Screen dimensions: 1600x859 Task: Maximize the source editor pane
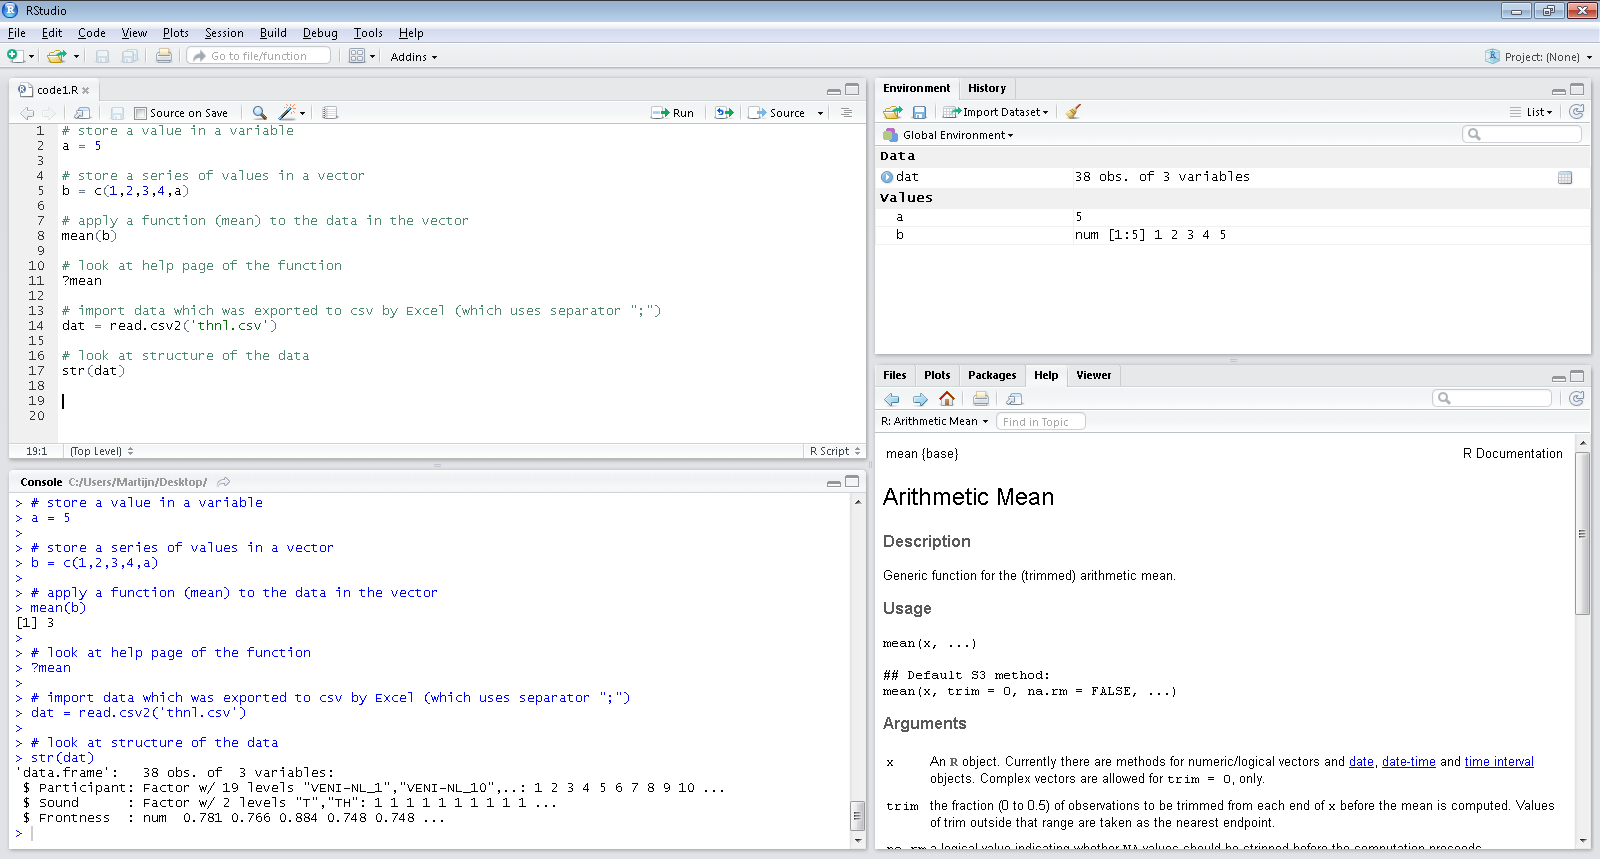click(x=852, y=89)
